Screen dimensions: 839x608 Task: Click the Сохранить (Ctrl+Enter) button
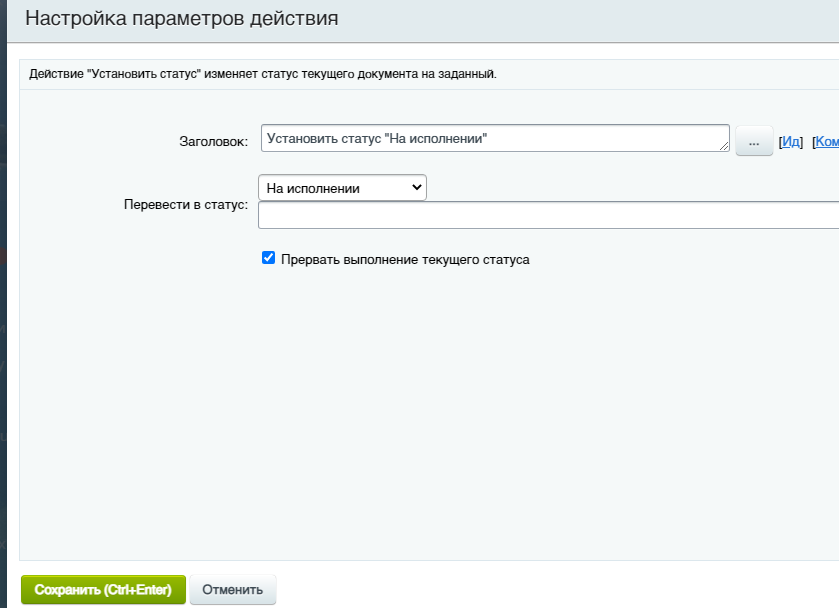[103, 590]
